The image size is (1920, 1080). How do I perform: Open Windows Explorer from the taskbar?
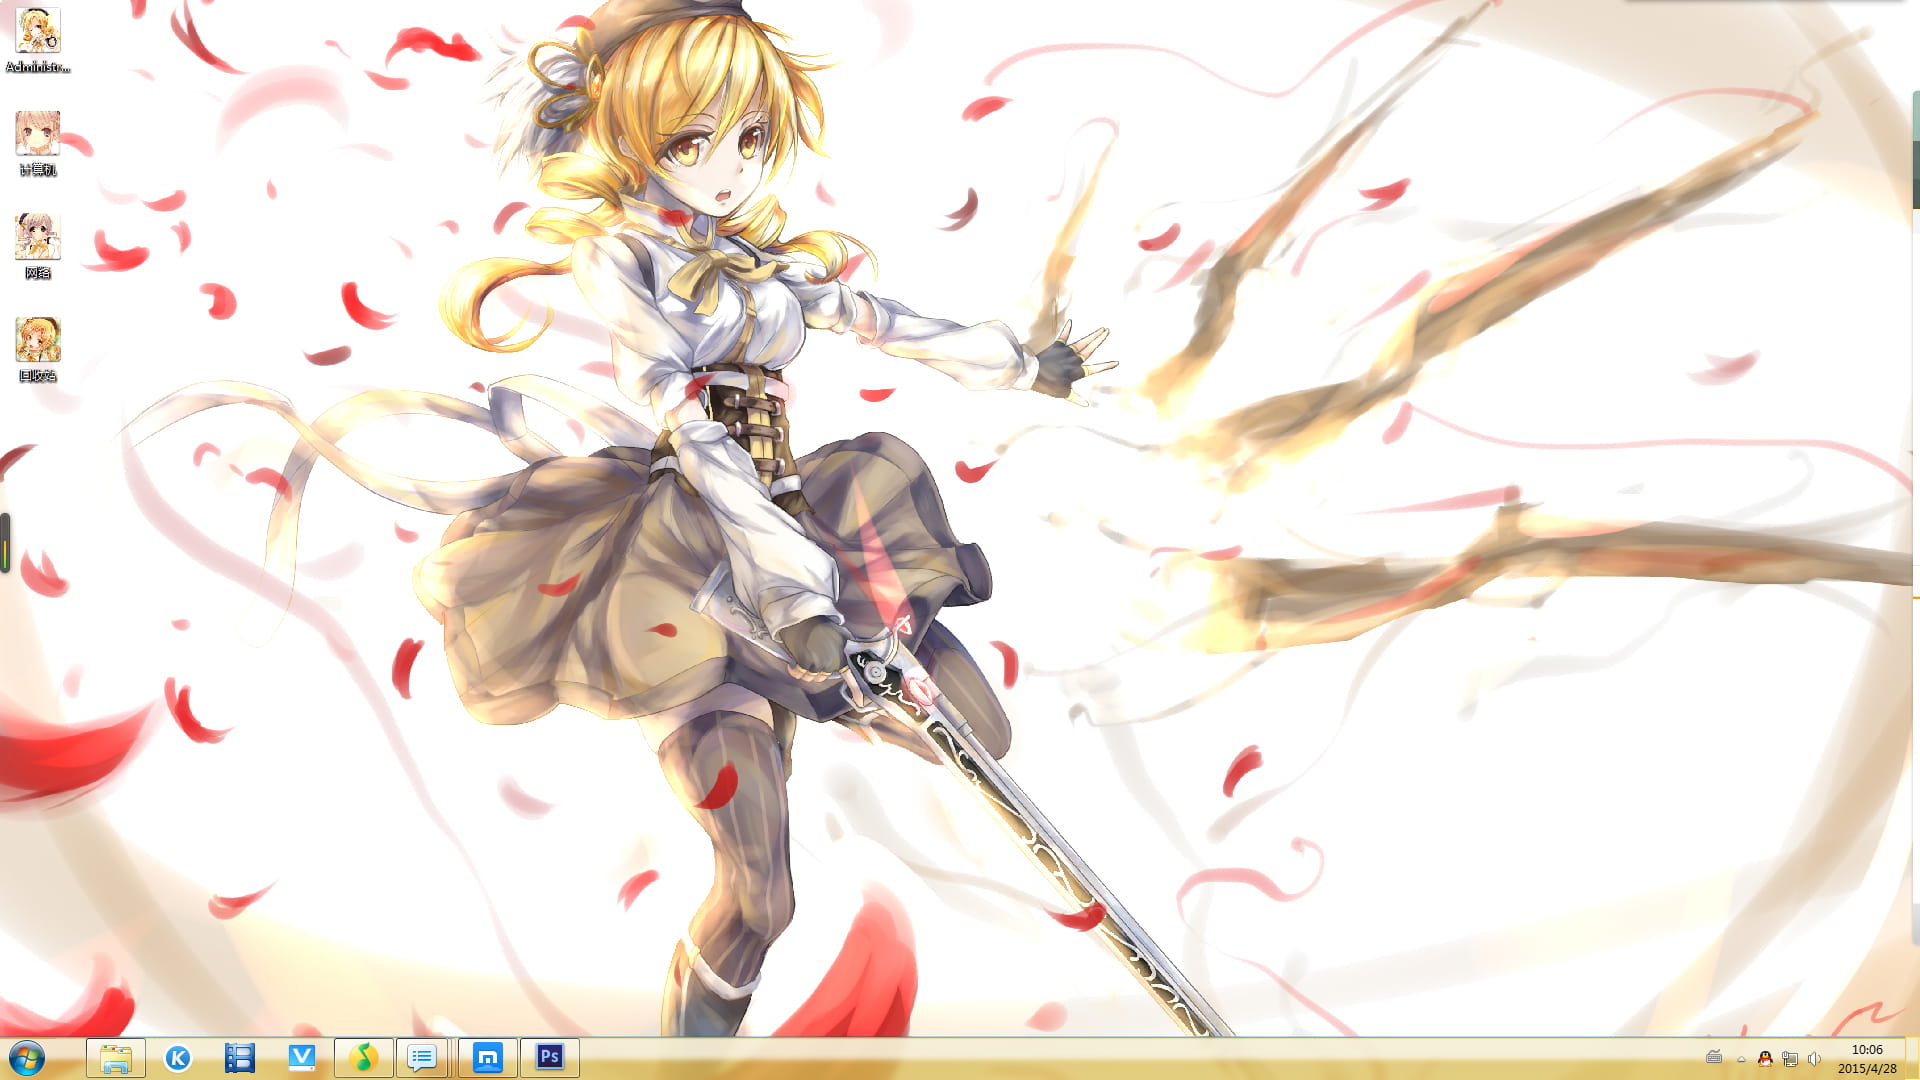point(116,1057)
